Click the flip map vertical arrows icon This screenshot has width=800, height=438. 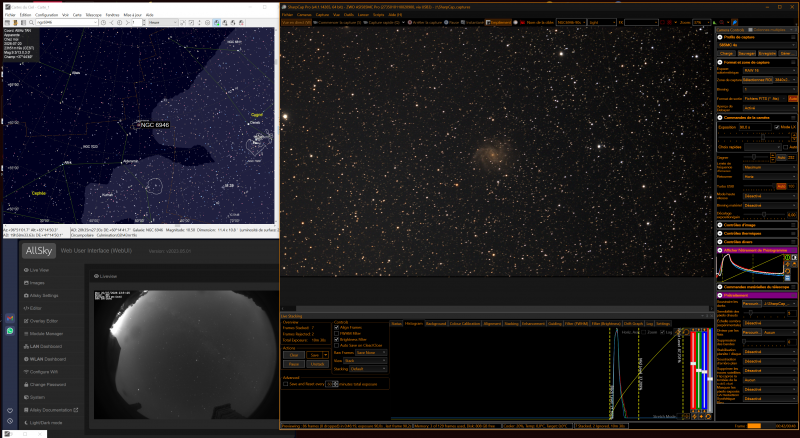[x=199, y=22]
